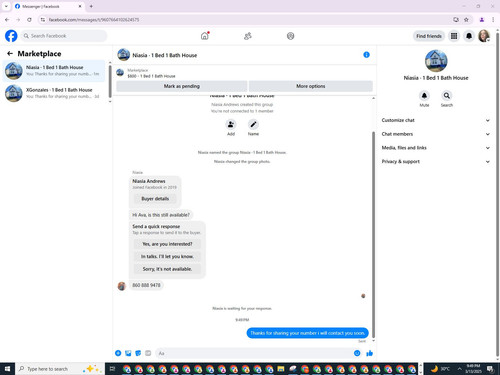
Task: Expand the Chat members section
Action: pyautogui.click(x=436, y=134)
